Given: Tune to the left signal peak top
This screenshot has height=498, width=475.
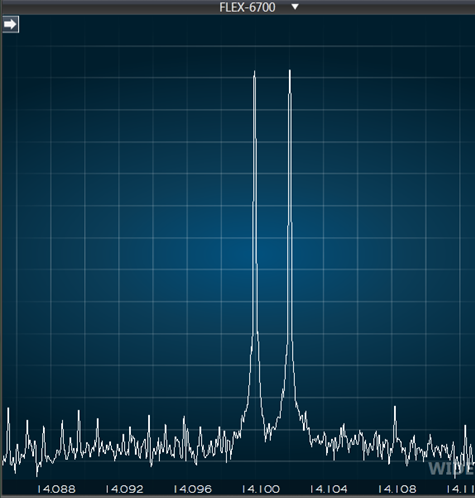Looking at the screenshot, I should 255,72.
